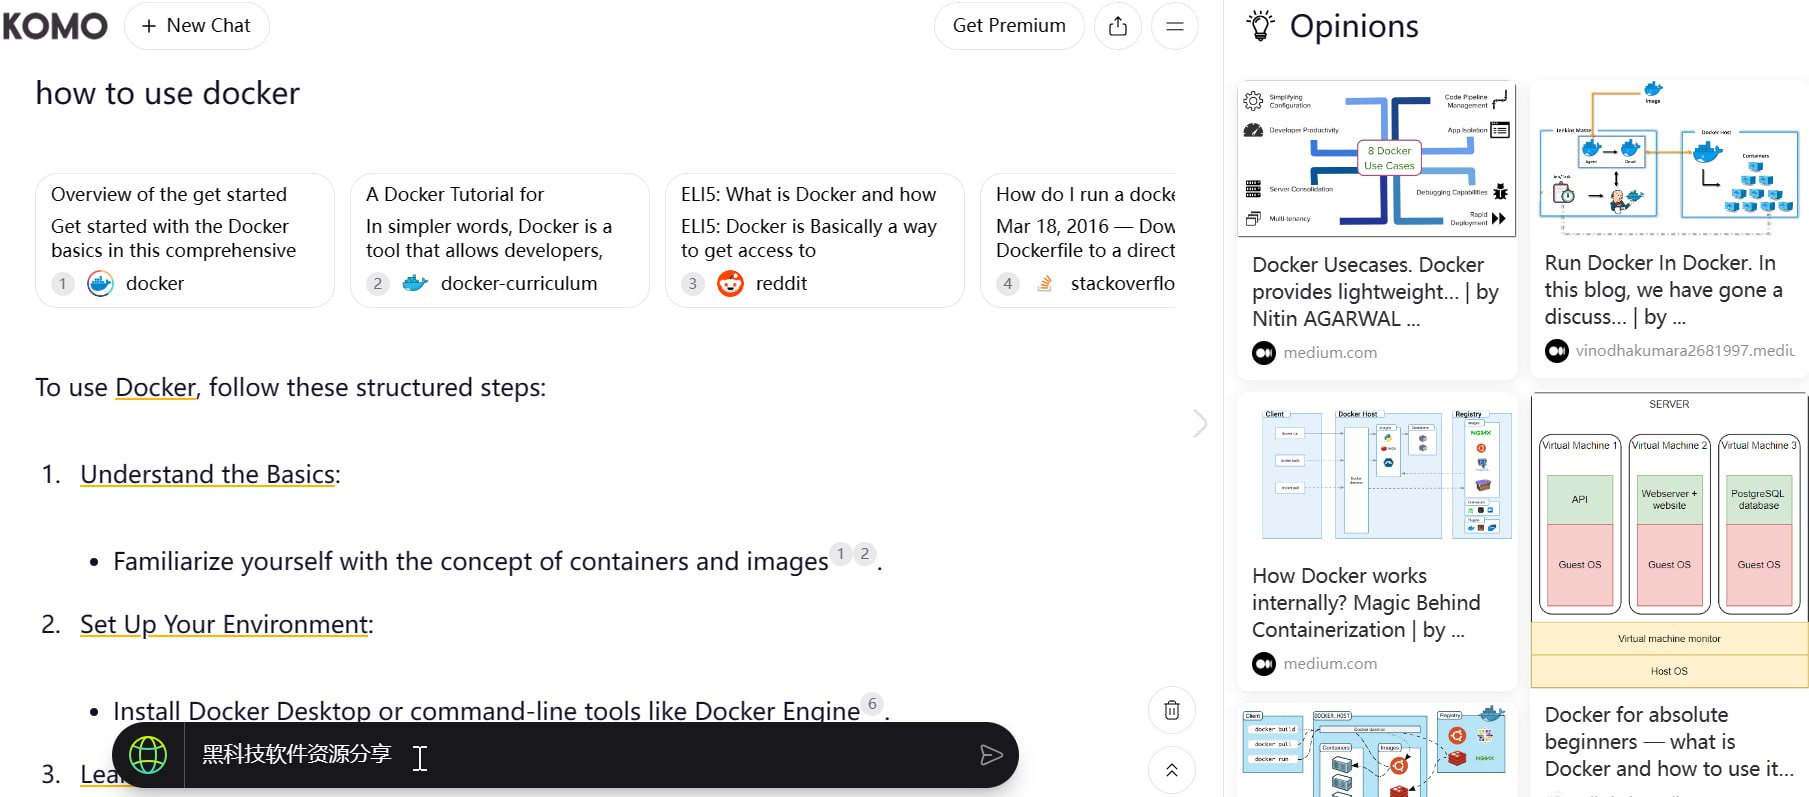Image resolution: width=1809 pixels, height=797 pixels.
Task: Click citation 2 after 'containers and images'
Action: click(865, 554)
